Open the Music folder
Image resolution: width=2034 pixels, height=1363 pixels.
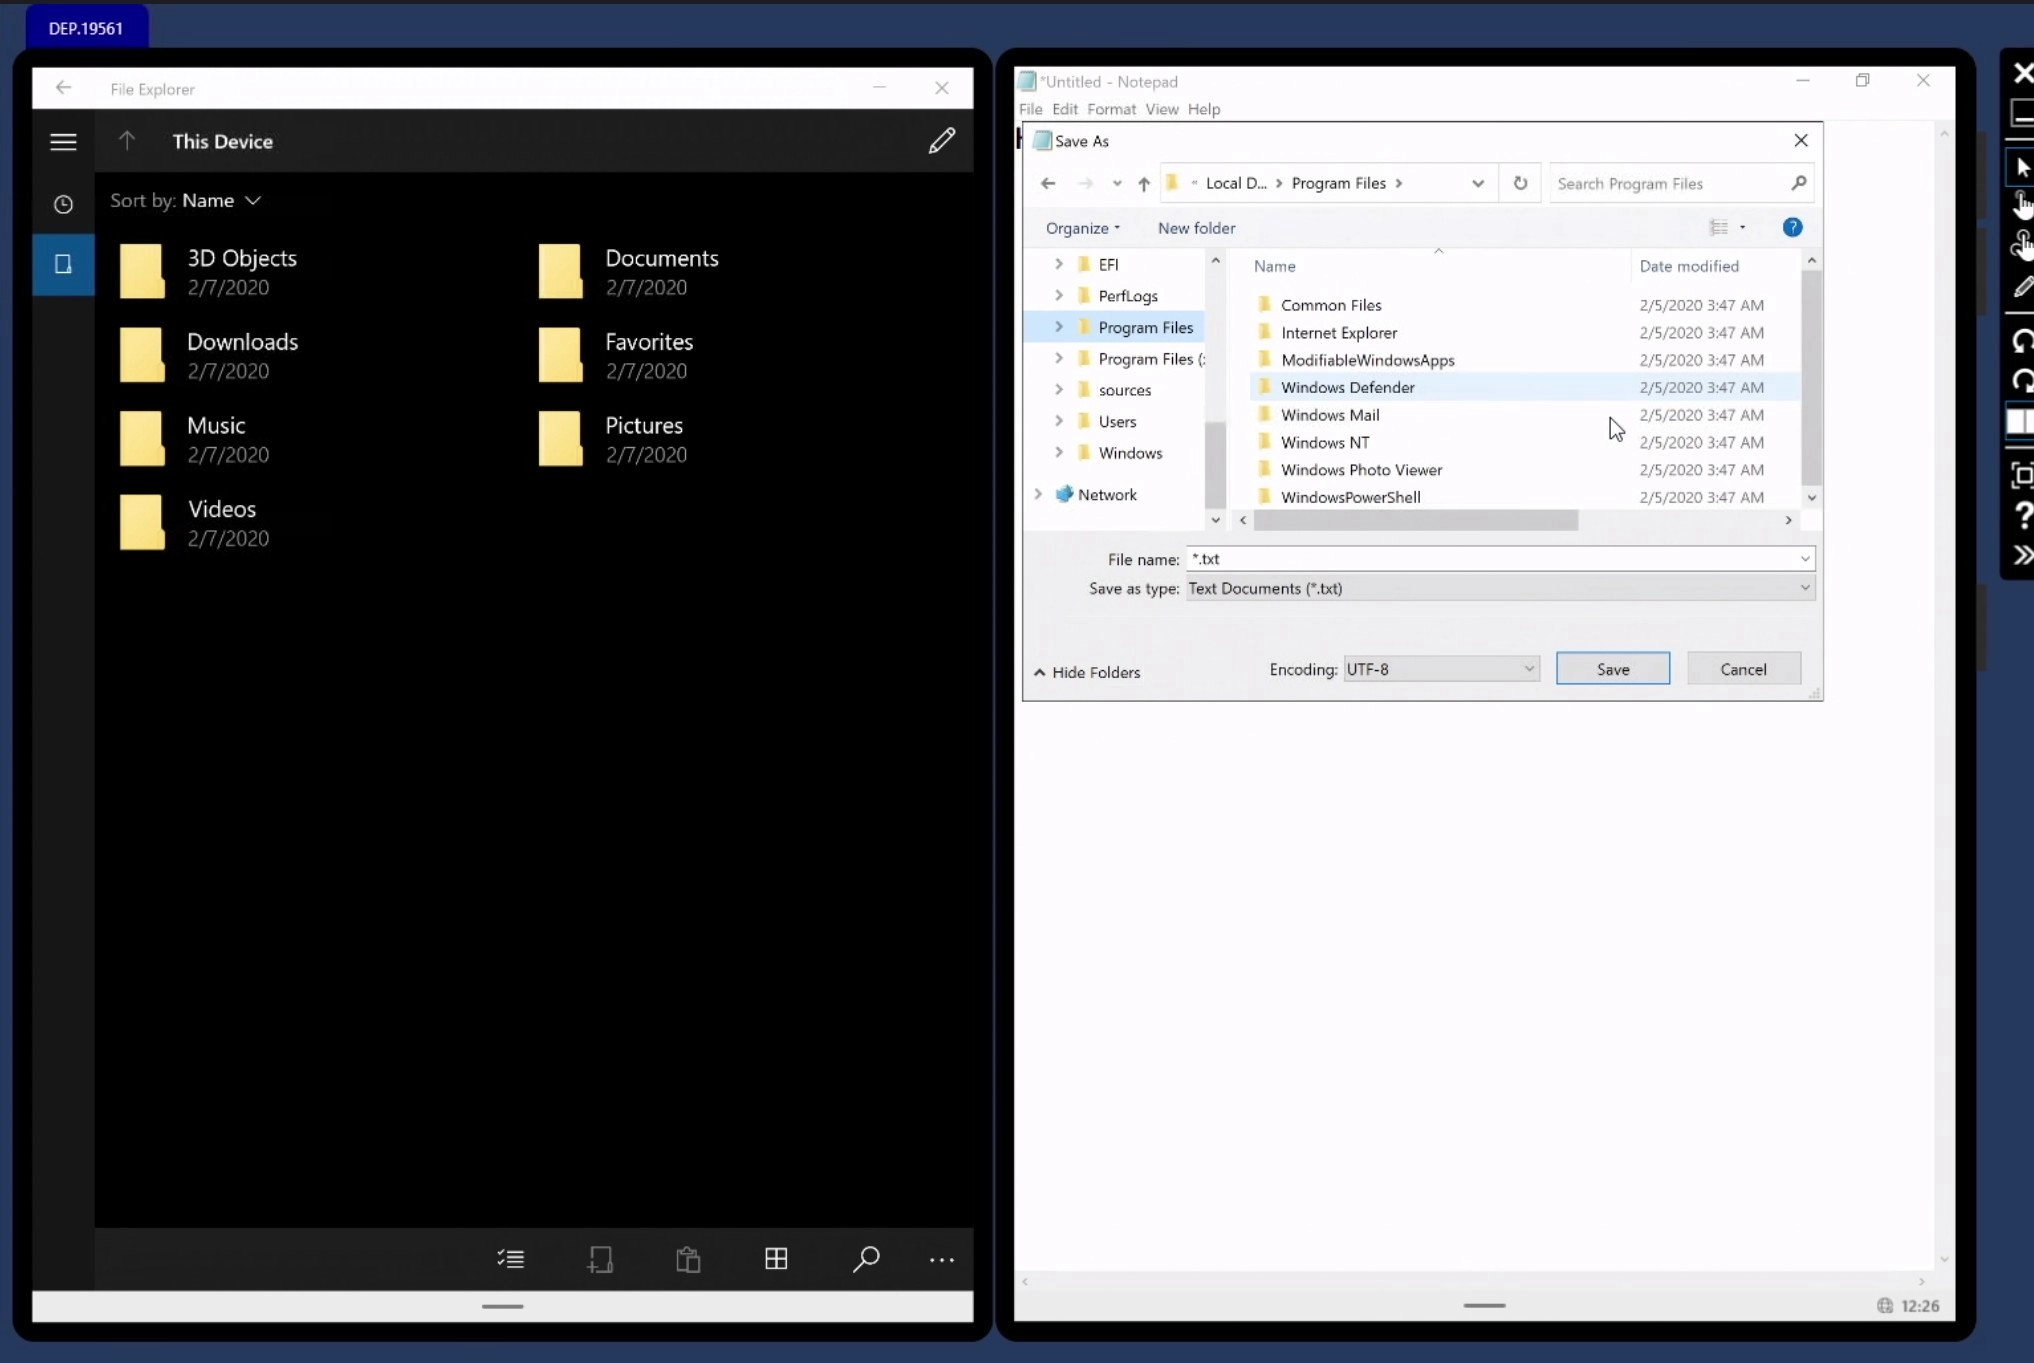click(195, 439)
